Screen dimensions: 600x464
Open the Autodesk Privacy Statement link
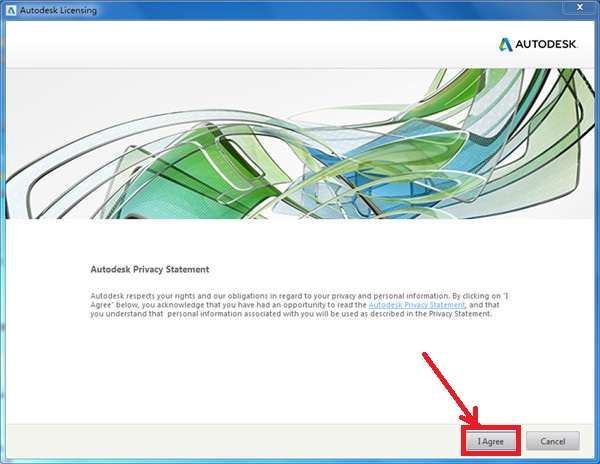click(417, 305)
